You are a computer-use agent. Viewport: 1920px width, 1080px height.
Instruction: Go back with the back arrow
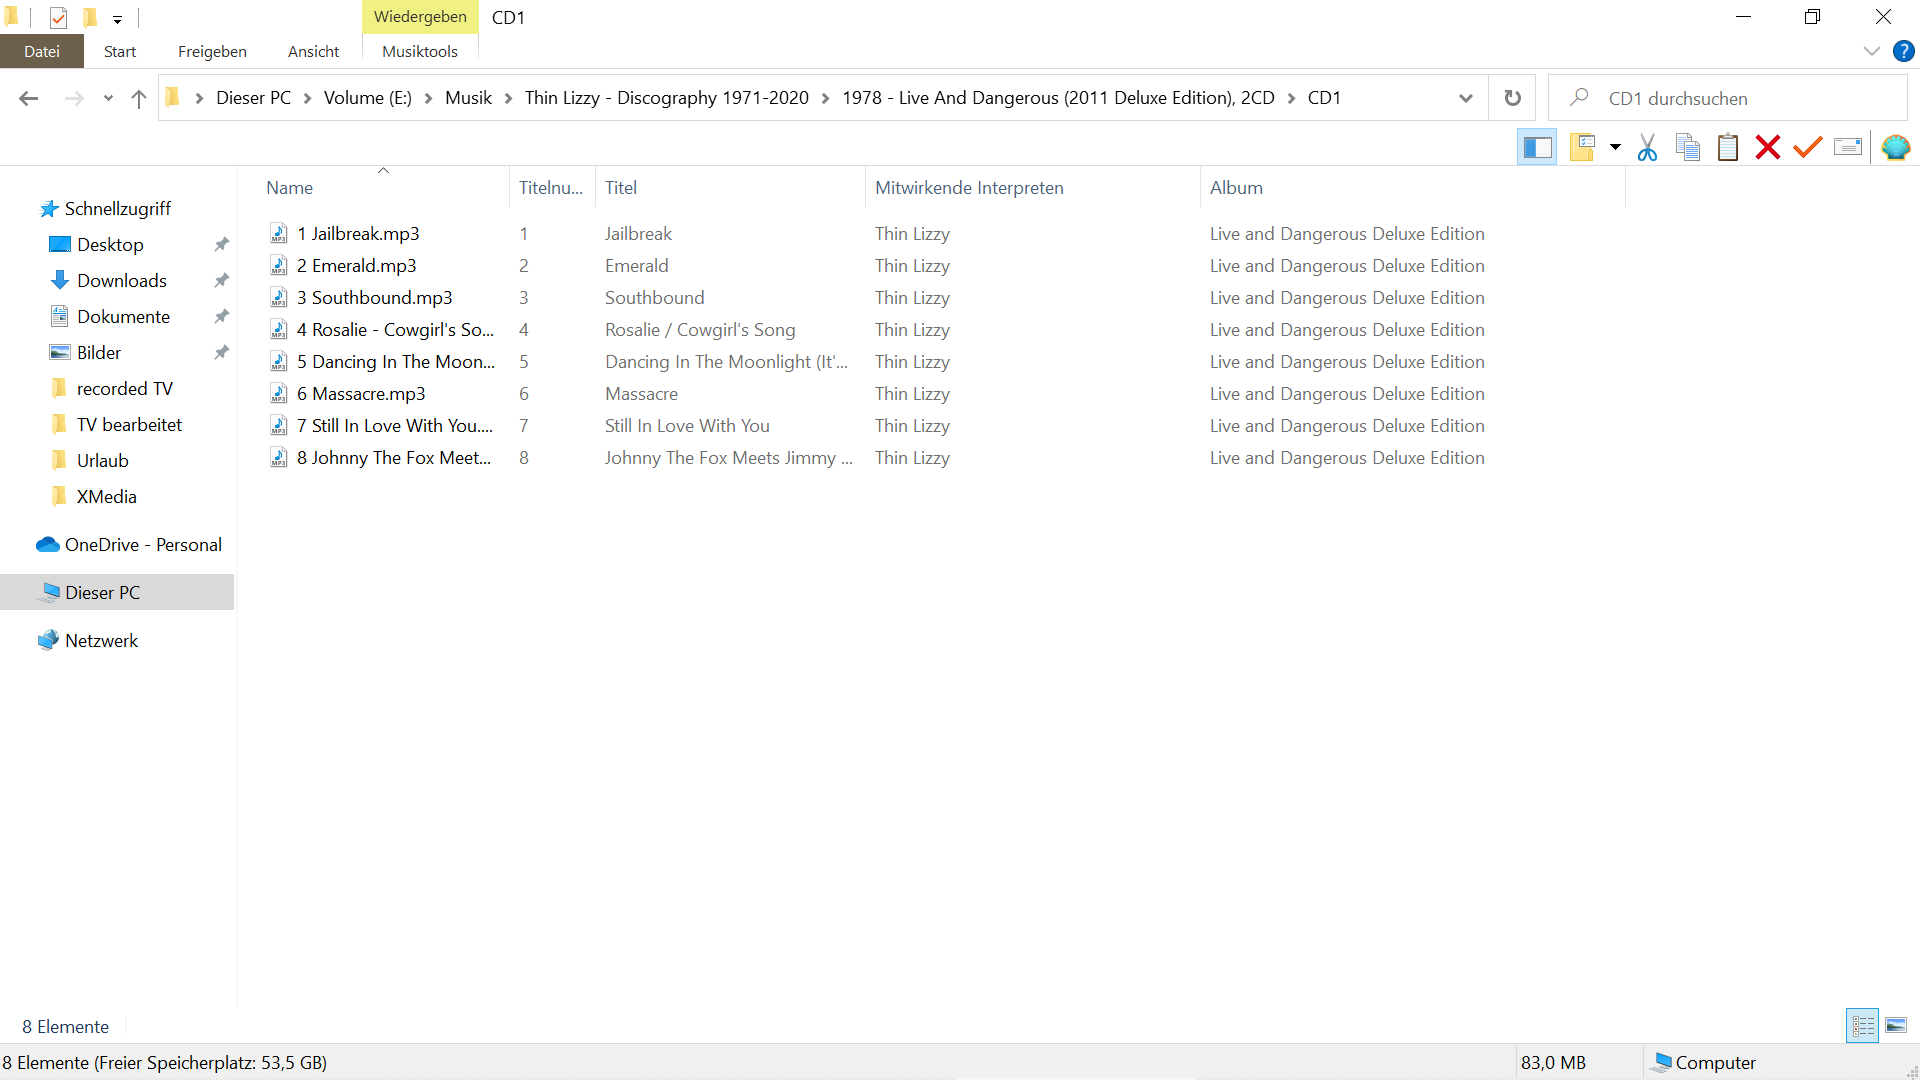[x=29, y=98]
